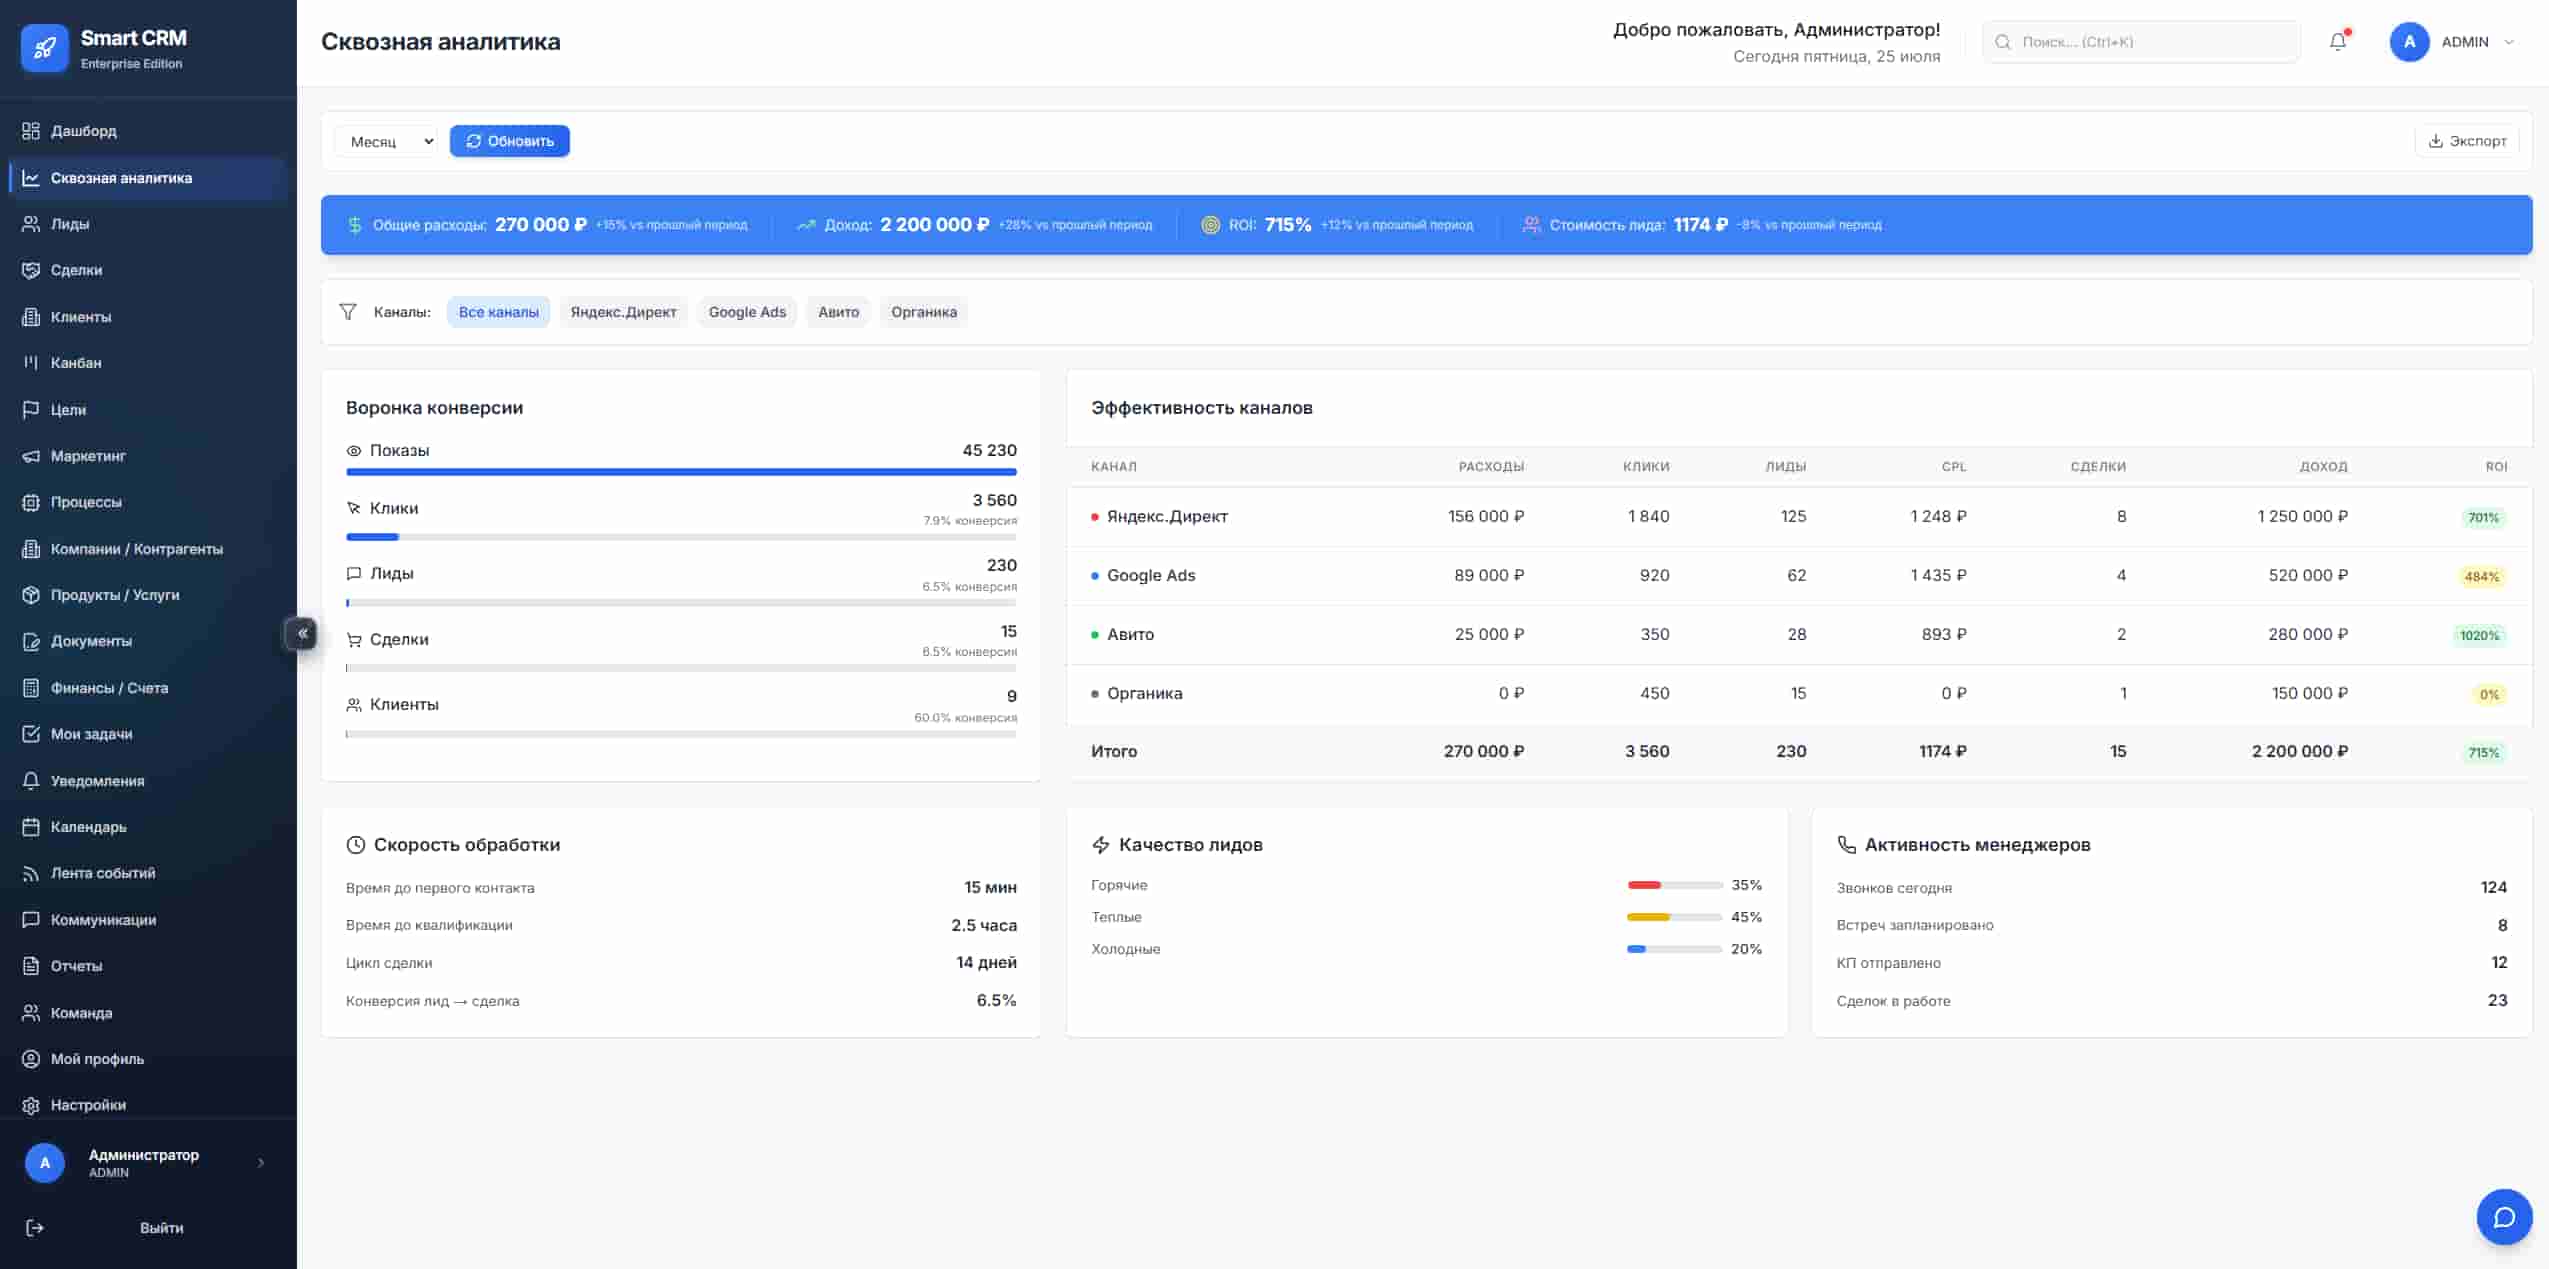Click the notification bell icon
The image size is (2549, 1269).
tap(2337, 42)
